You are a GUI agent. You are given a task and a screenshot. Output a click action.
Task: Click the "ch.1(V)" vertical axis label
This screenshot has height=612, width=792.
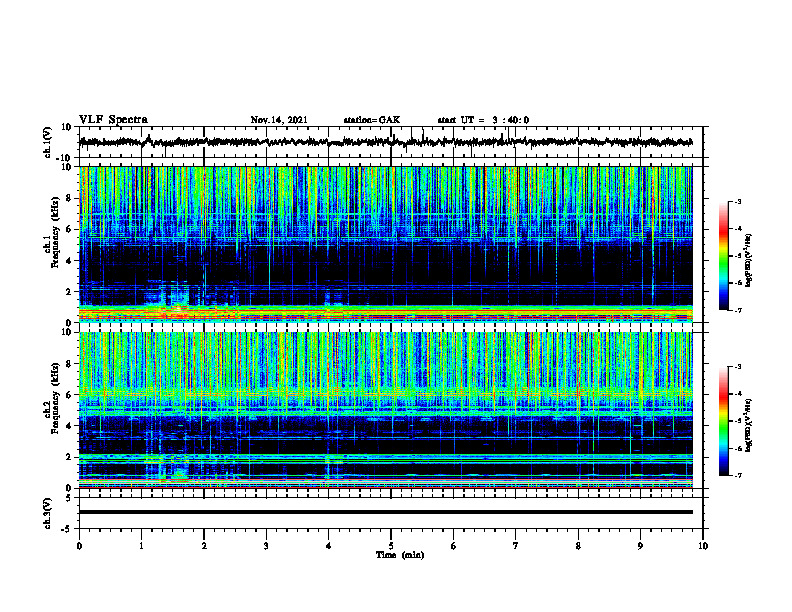47,142
